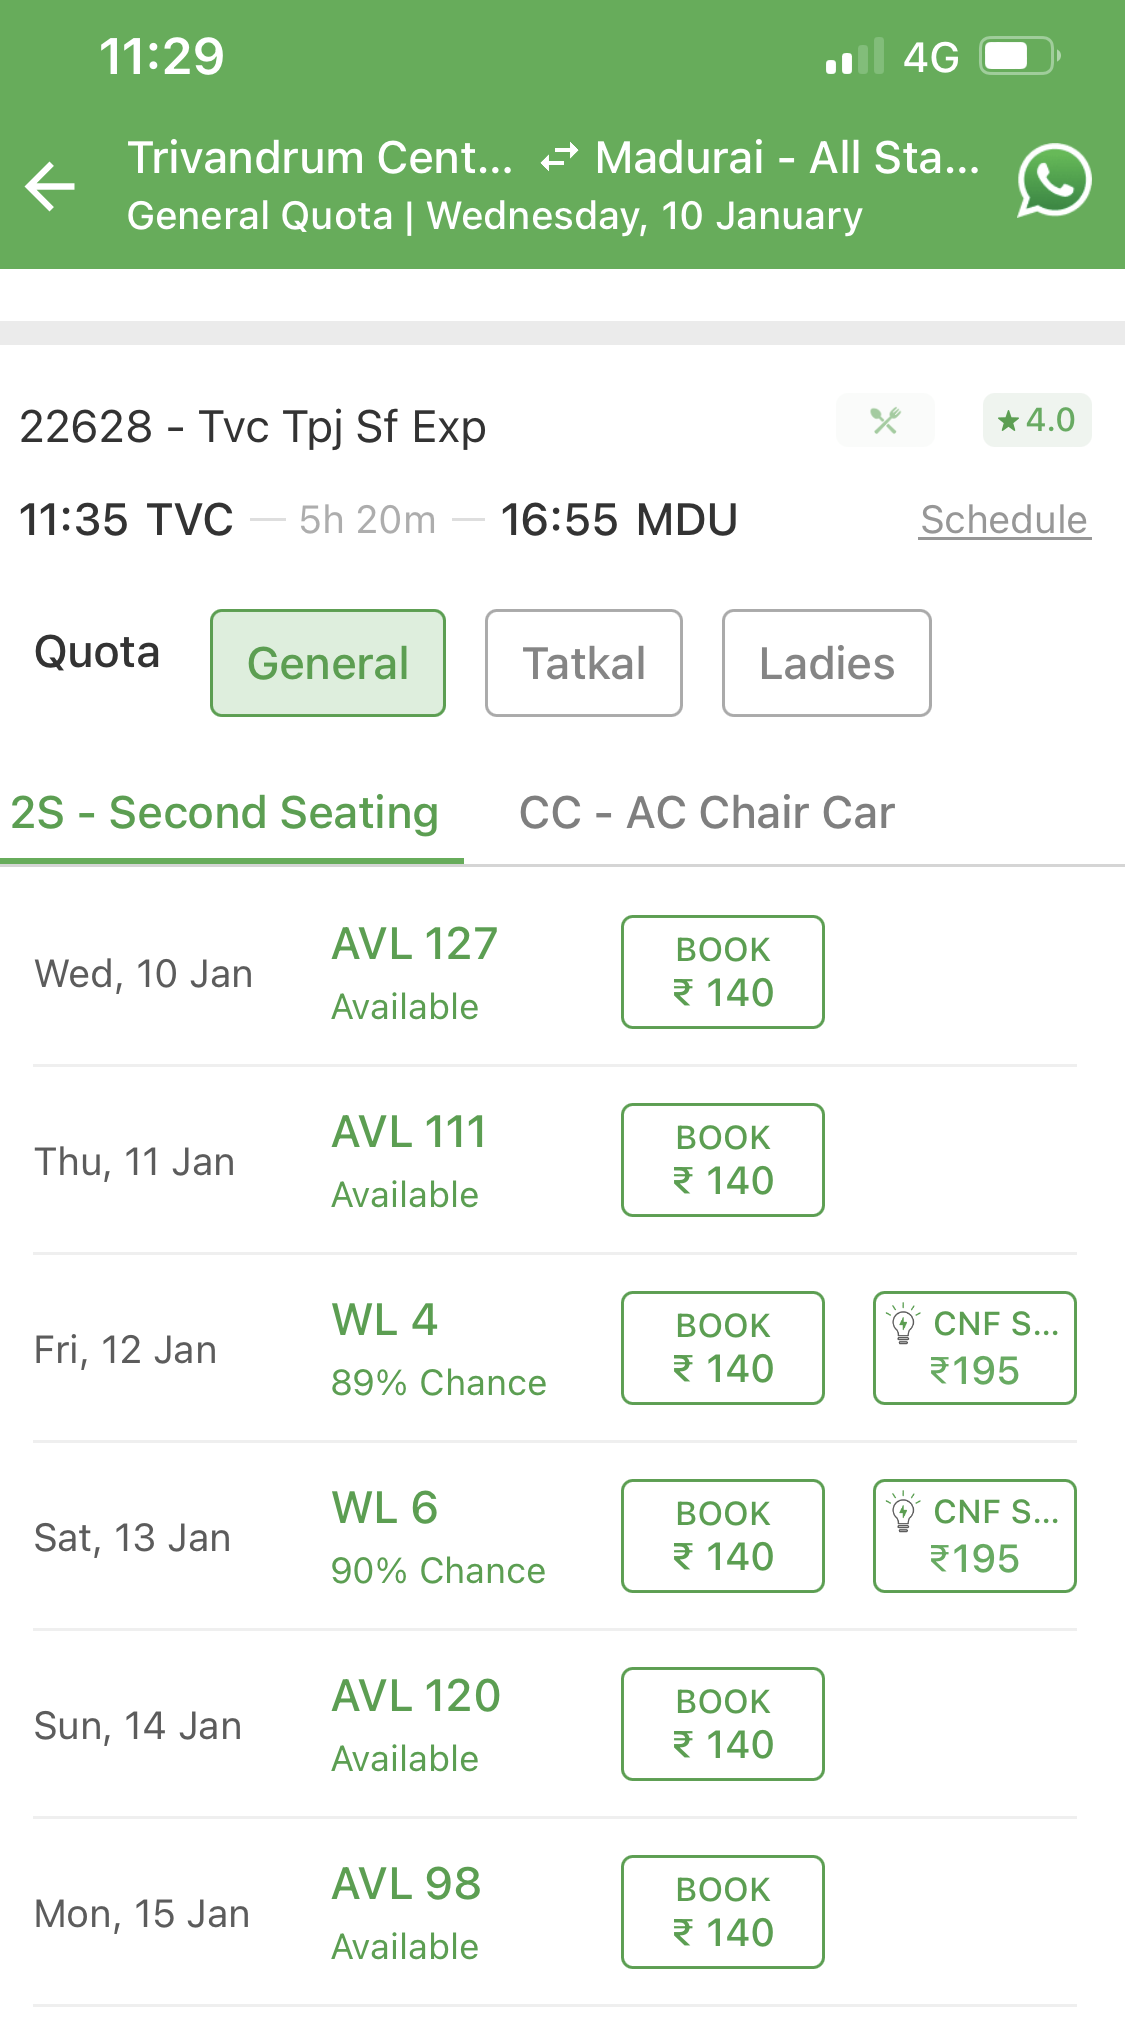Tap the 4.0 star rating badge
1125x2022 pixels.
1036,420
